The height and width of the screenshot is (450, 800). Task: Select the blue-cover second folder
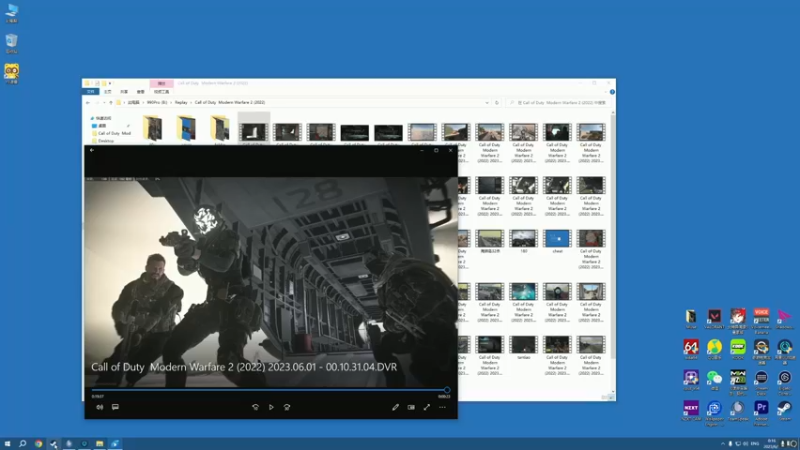186,128
